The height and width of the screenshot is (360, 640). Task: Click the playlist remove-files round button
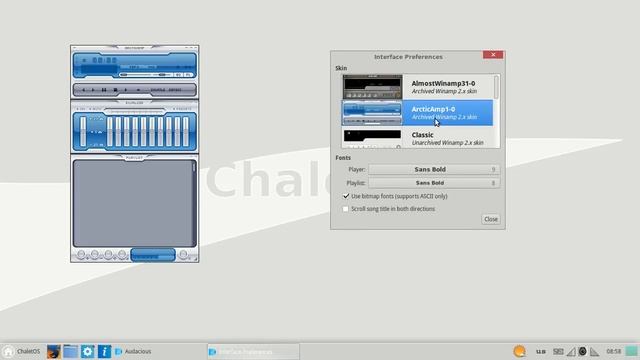point(95,255)
